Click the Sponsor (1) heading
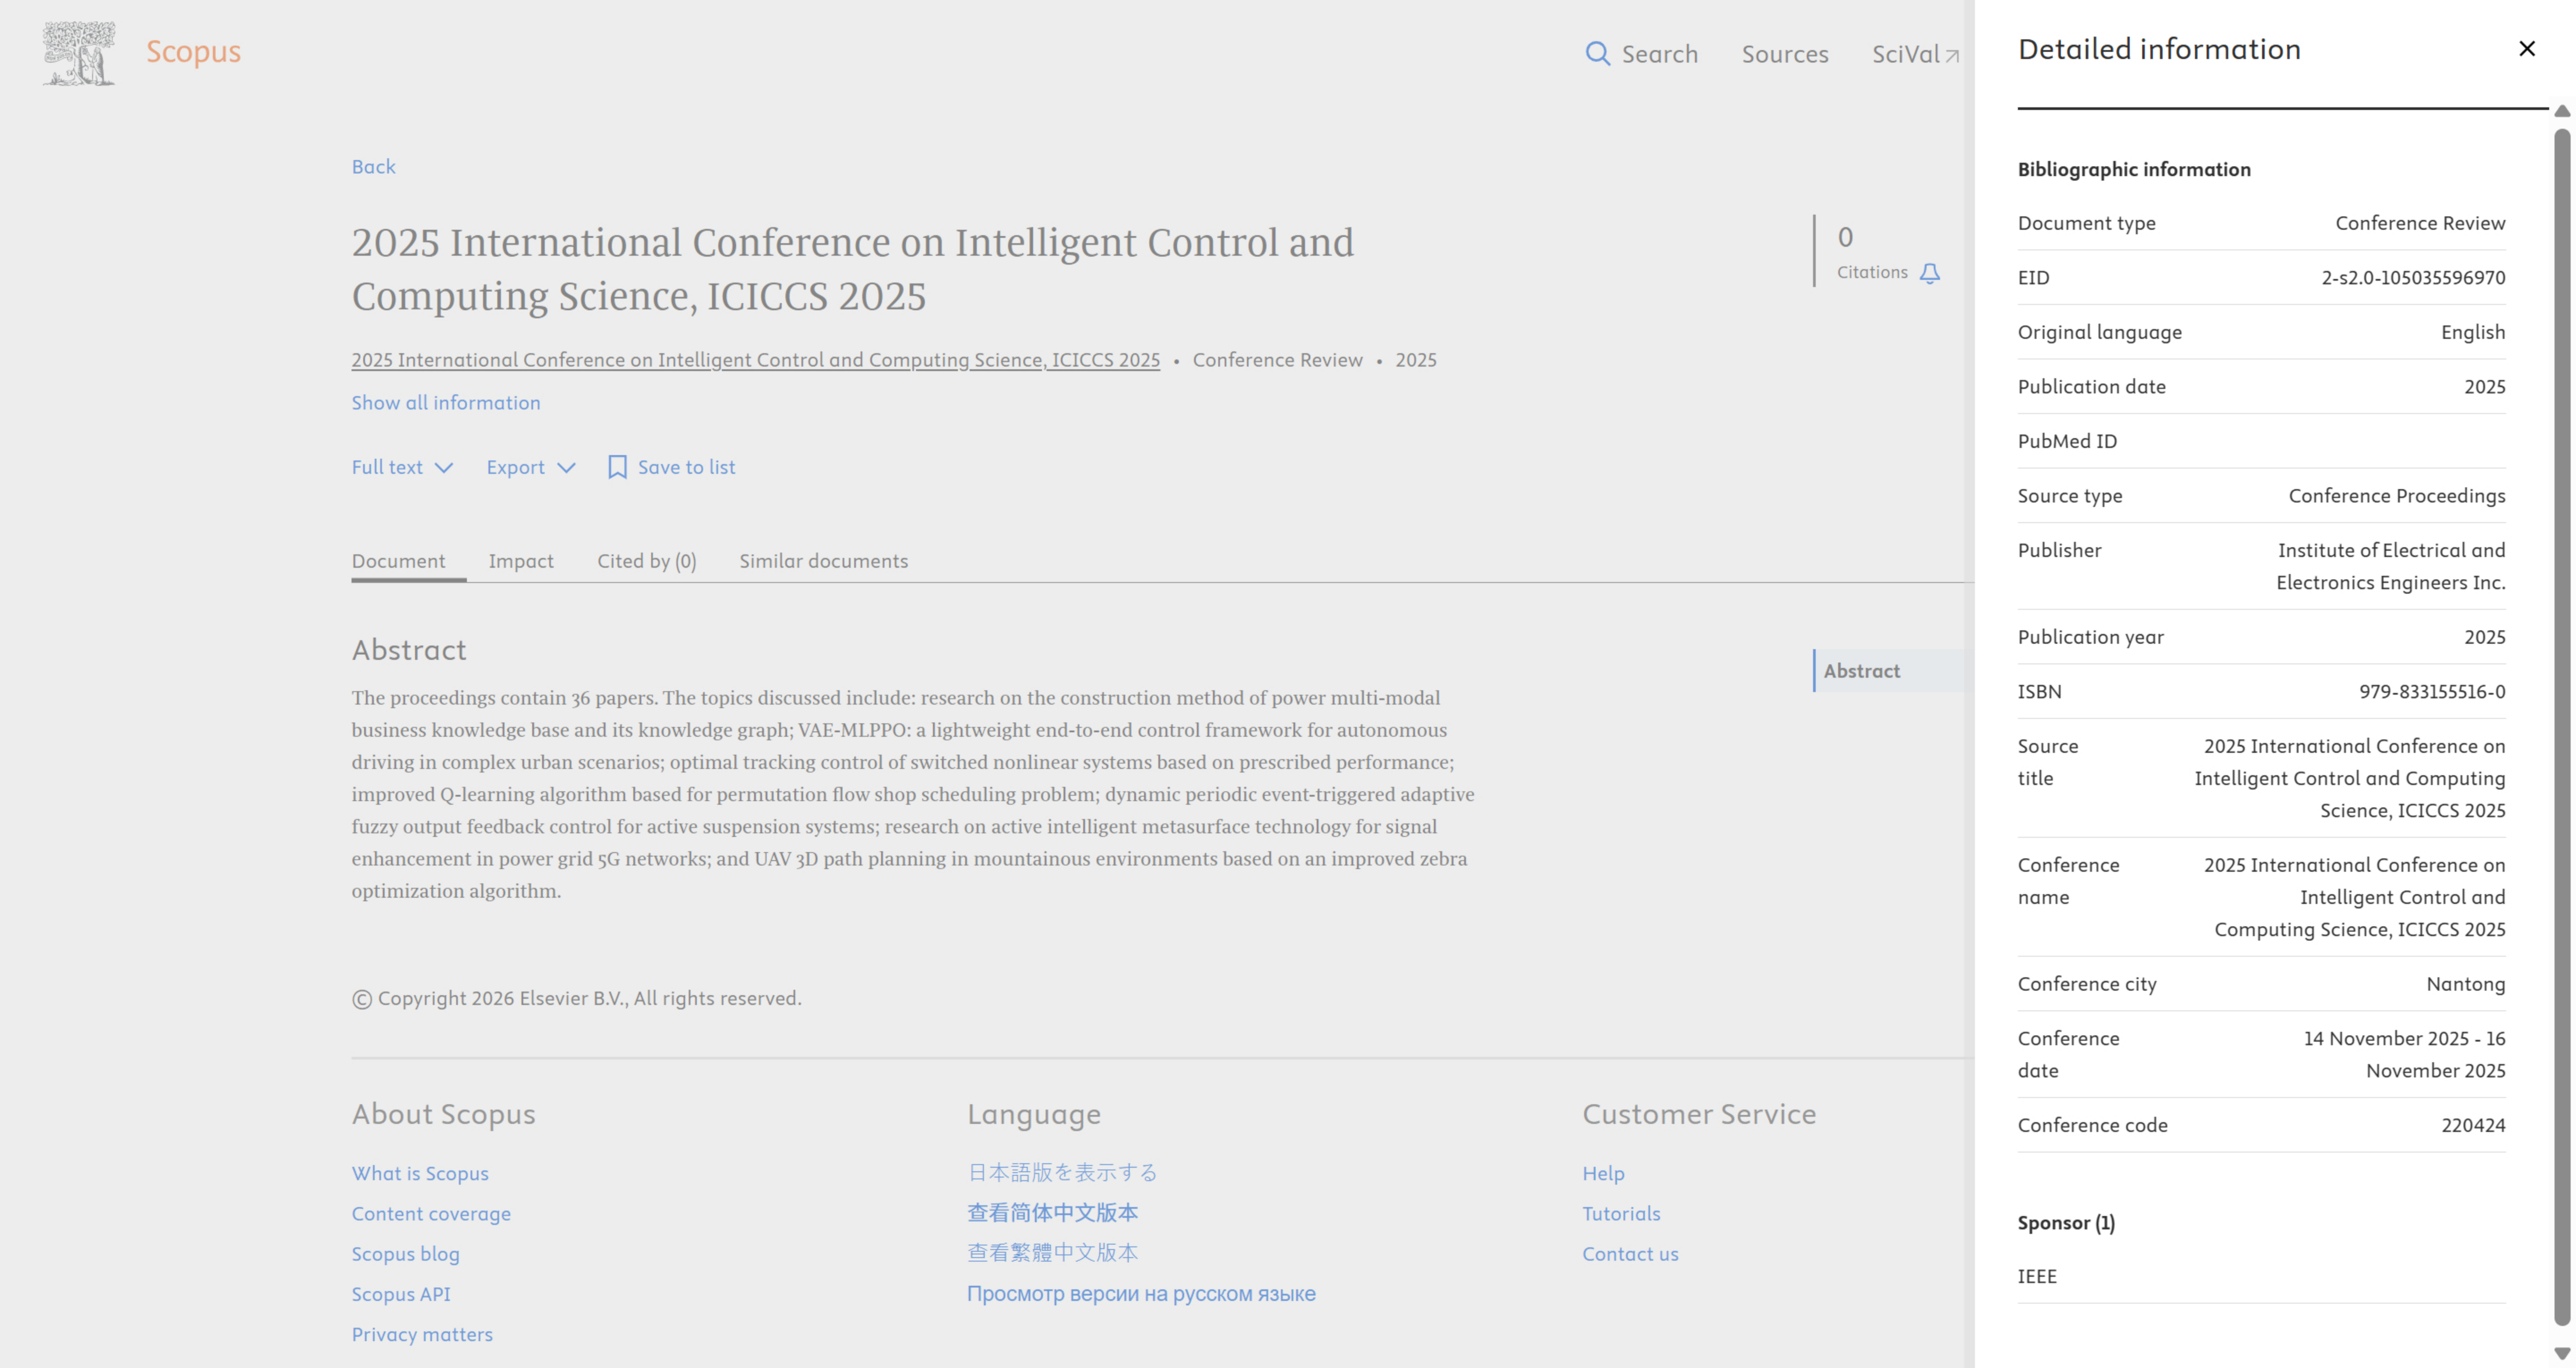The image size is (2576, 1368). (2066, 1223)
